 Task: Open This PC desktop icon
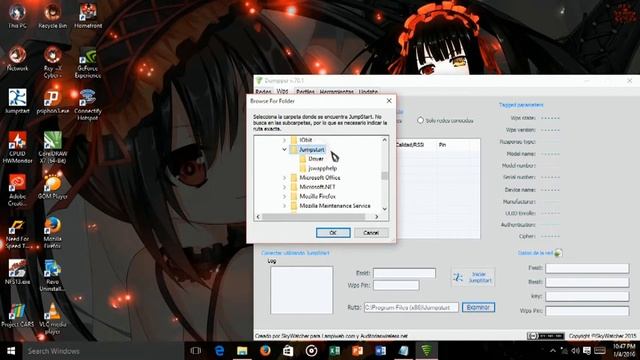(x=17, y=17)
